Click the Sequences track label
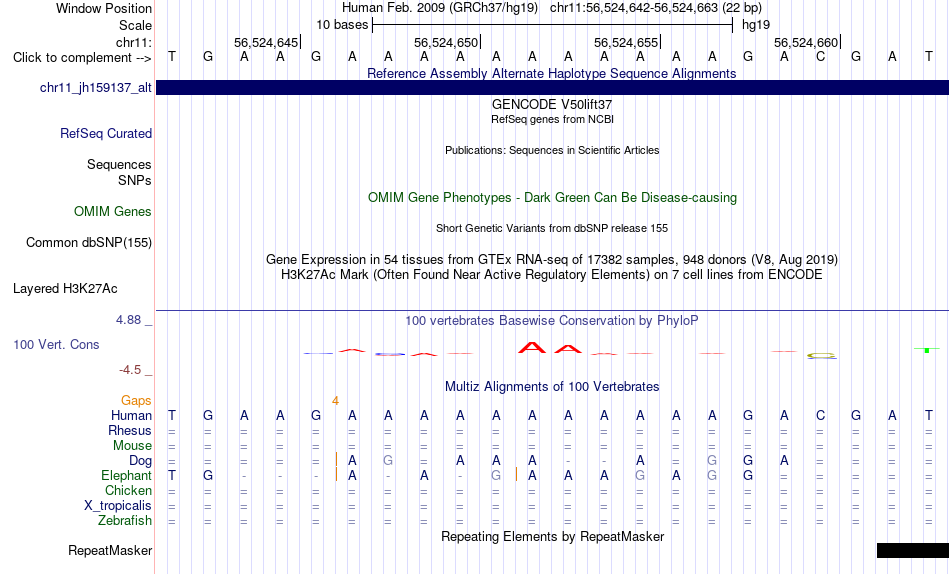This screenshot has height=574, width=950. coord(119,164)
